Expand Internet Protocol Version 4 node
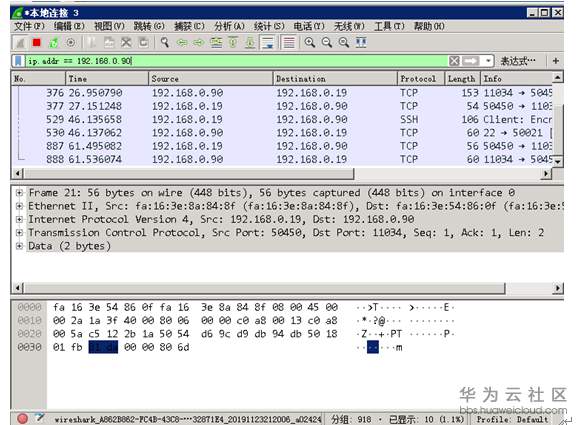 click(x=19, y=219)
